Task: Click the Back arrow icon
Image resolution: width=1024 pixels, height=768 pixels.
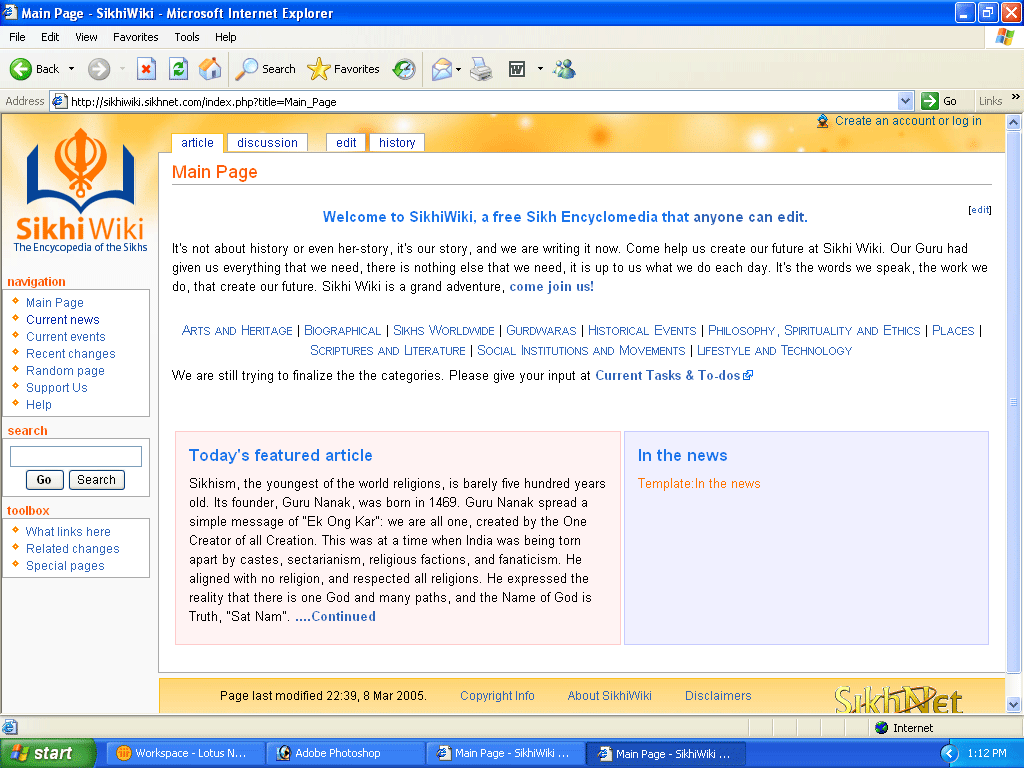Action: tap(20, 69)
